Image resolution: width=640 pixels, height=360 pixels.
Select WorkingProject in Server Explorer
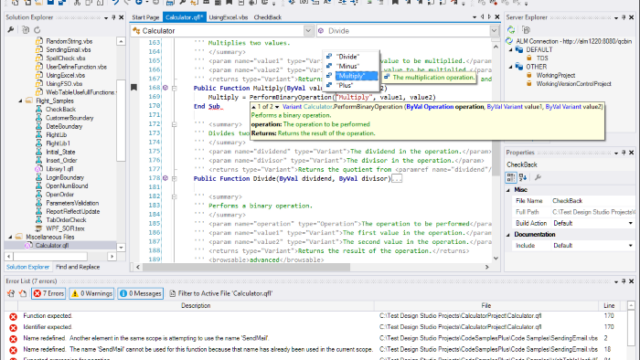click(x=555, y=76)
